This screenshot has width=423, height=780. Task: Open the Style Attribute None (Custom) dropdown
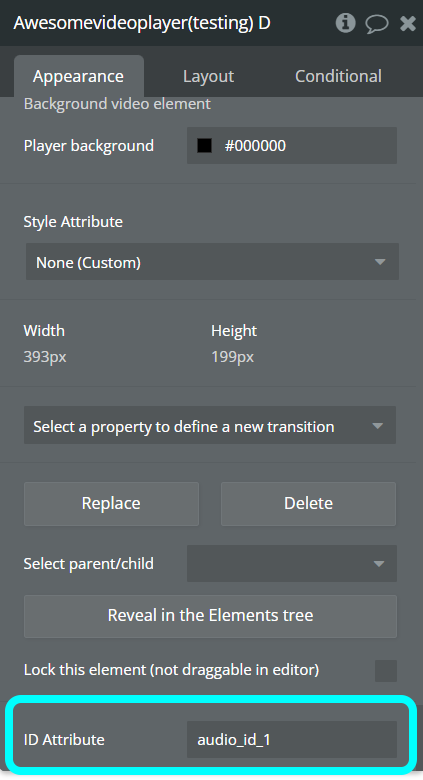pyautogui.click(x=212, y=262)
